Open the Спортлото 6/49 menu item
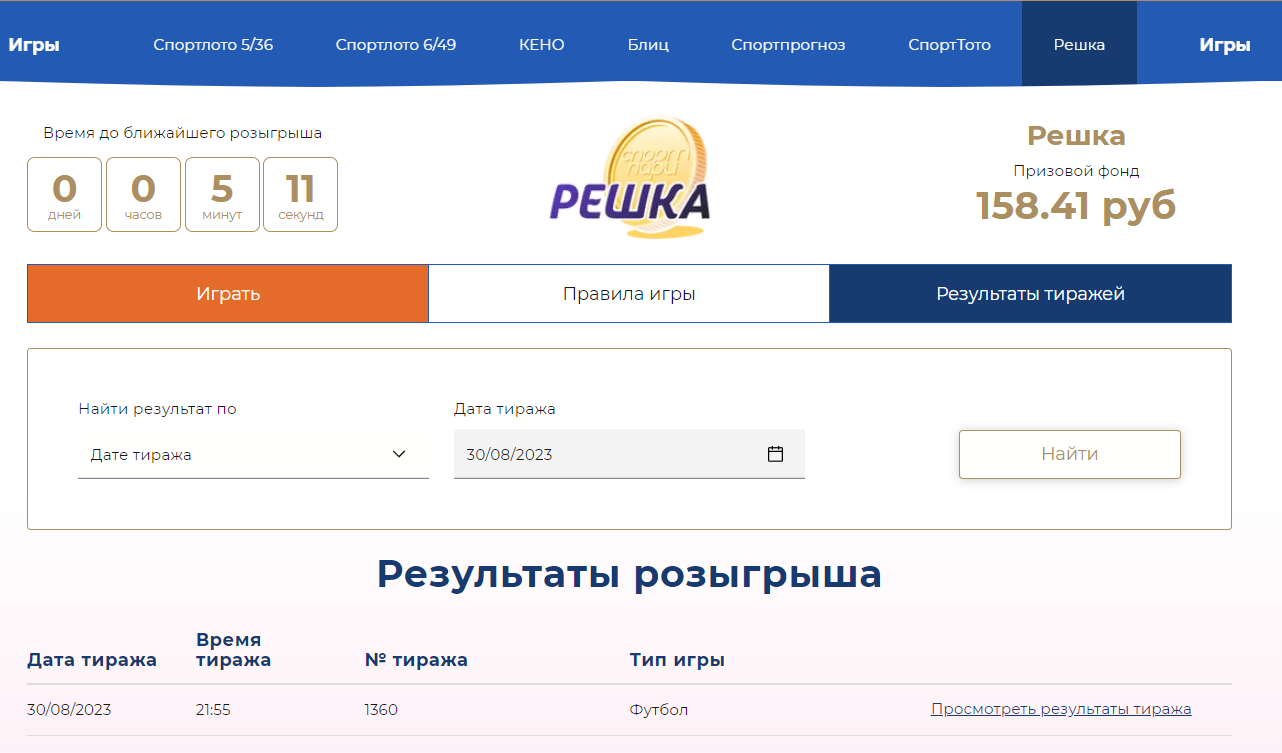This screenshot has height=753, width=1282. (396, 45)
